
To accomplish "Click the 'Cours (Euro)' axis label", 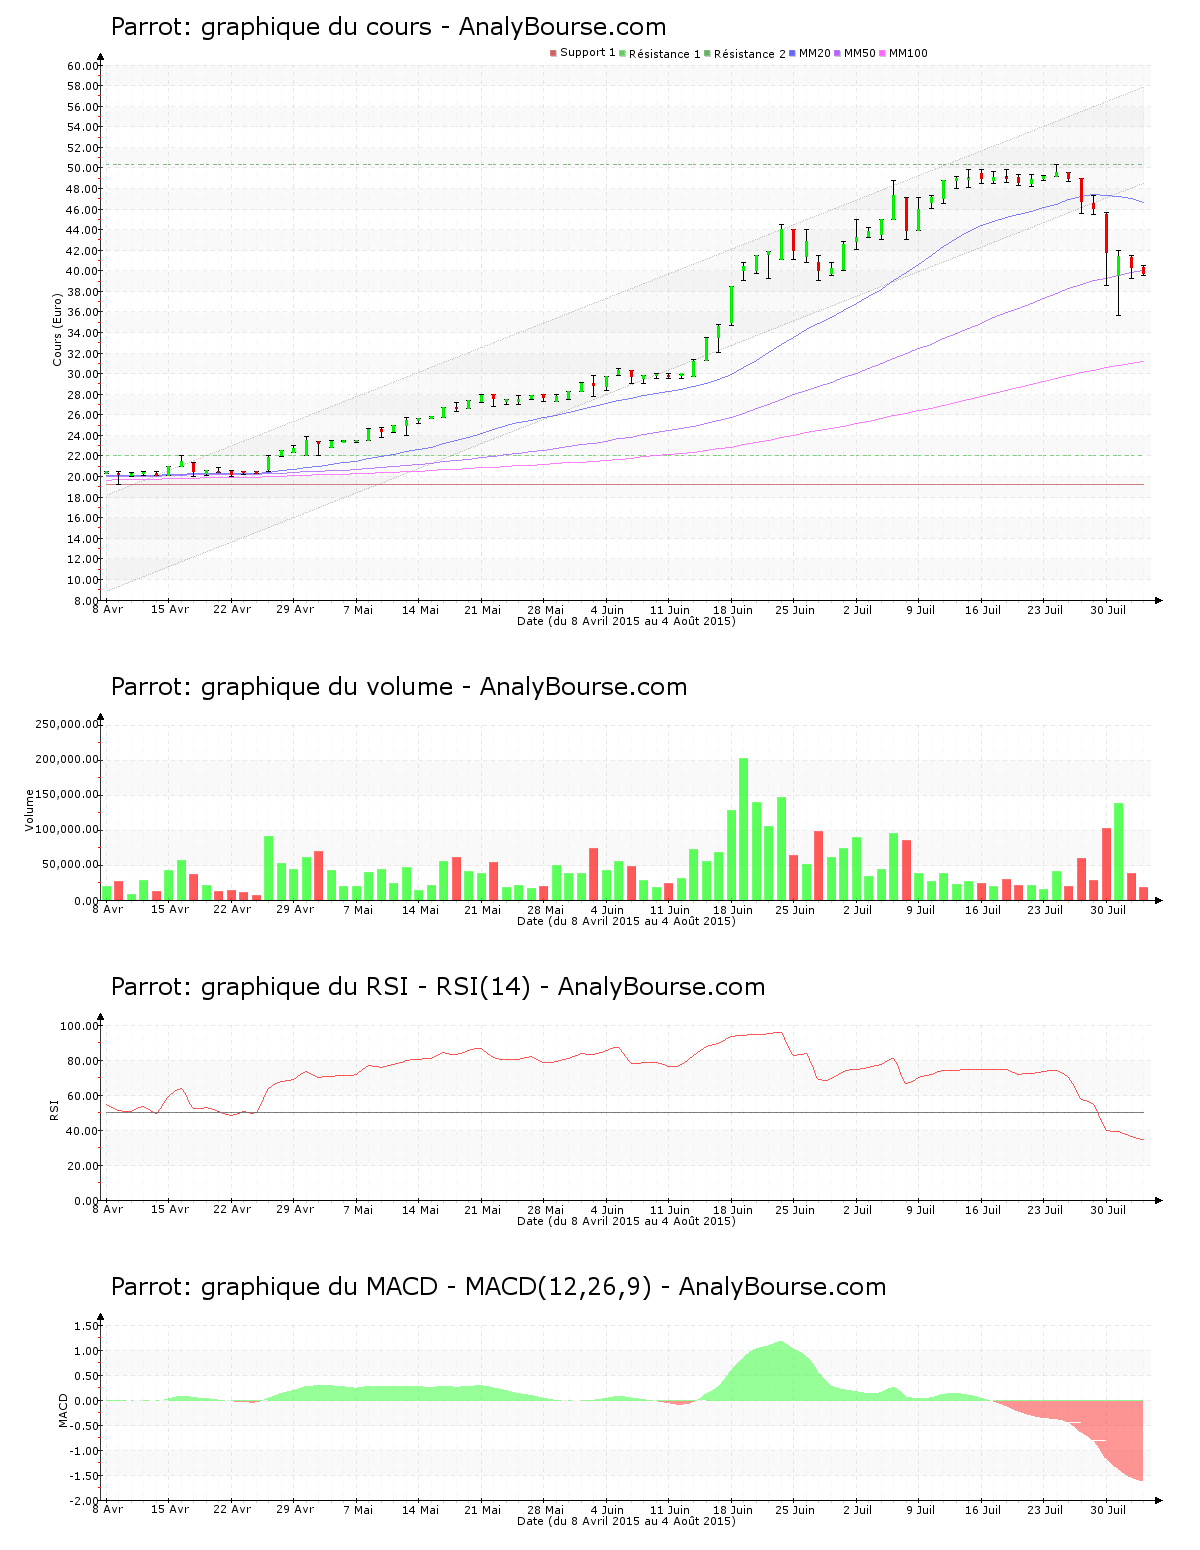I will (58, 328).
